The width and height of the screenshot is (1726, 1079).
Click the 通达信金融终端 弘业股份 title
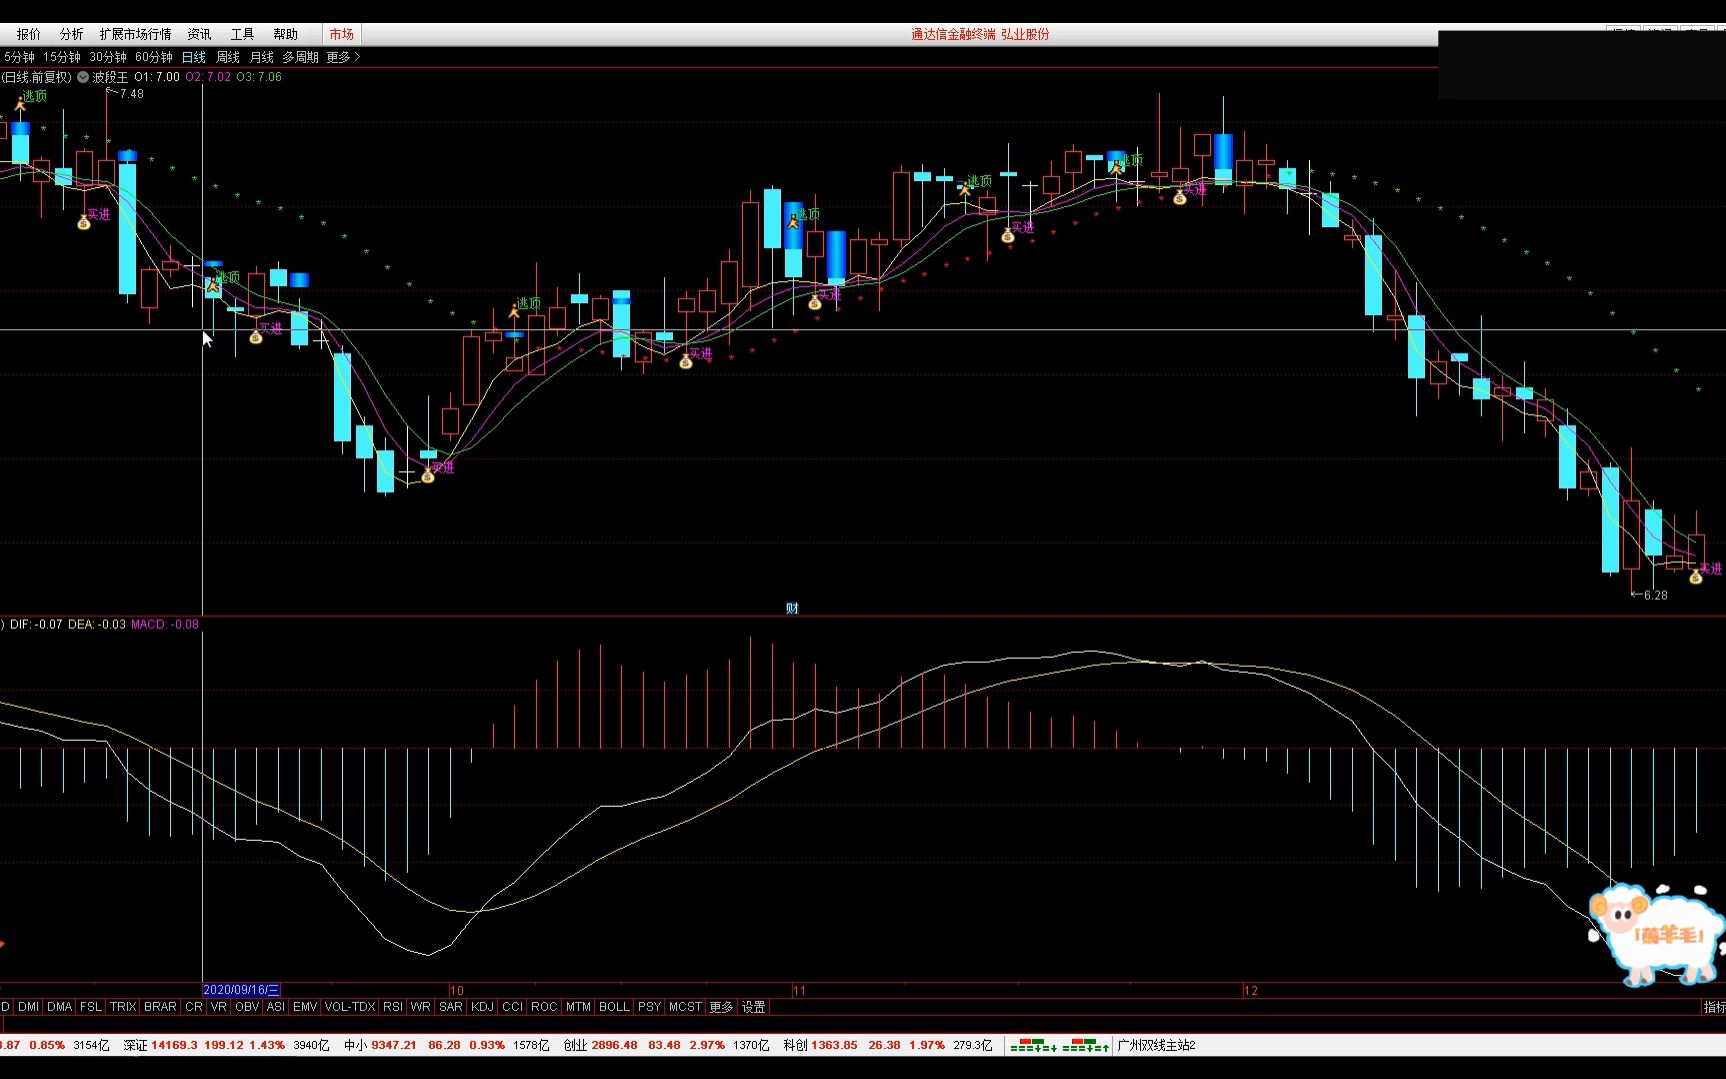tap(980, 34)
